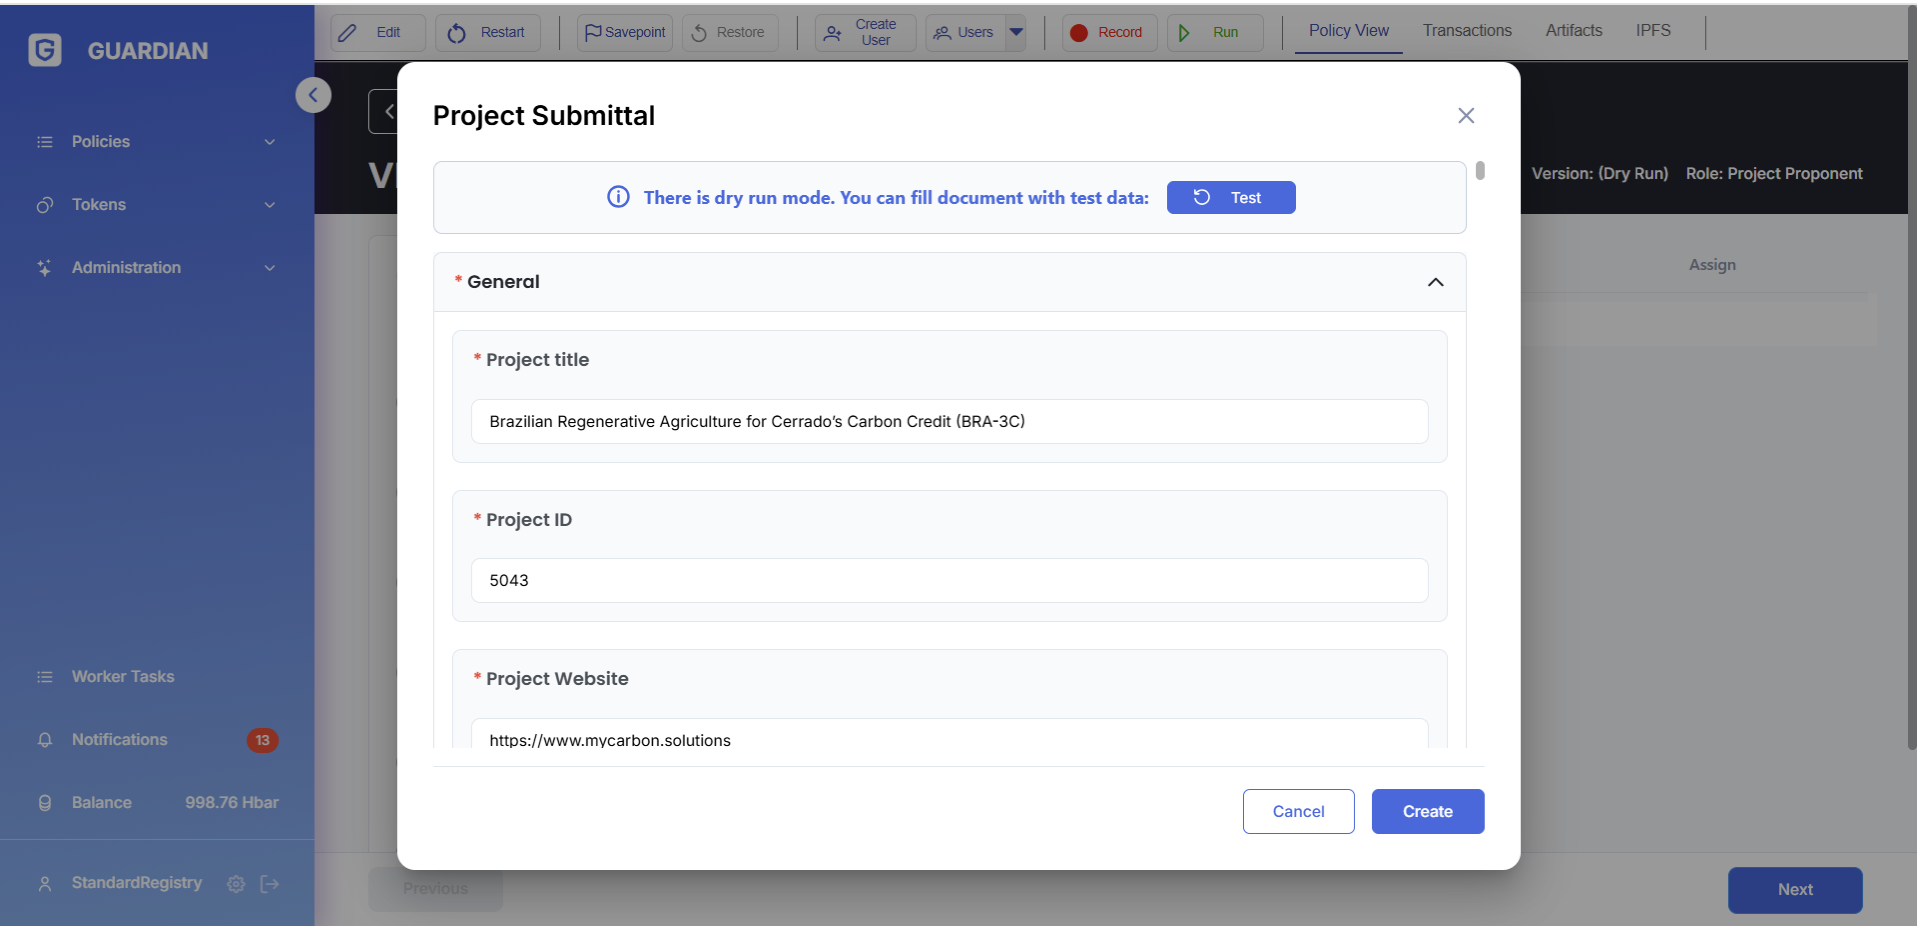Close the Project Submittal dialog
Screen dimensions: 1917x926
[x=1466, y=116]
